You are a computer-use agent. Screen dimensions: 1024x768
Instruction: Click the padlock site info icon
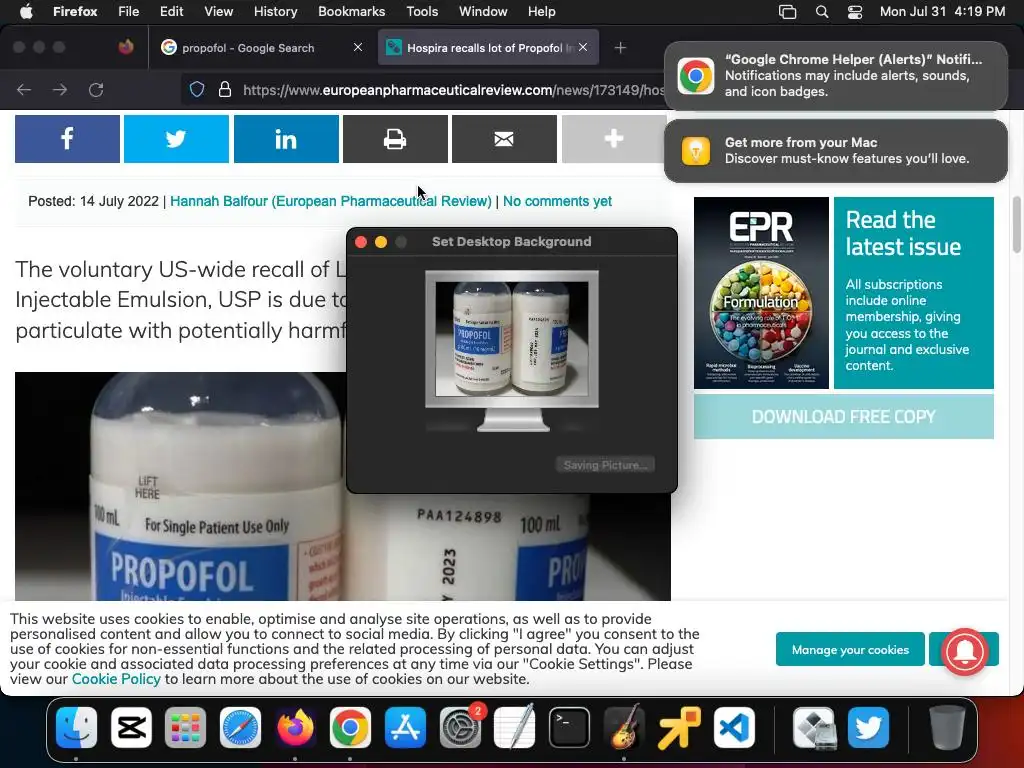(x=225, y=89)
